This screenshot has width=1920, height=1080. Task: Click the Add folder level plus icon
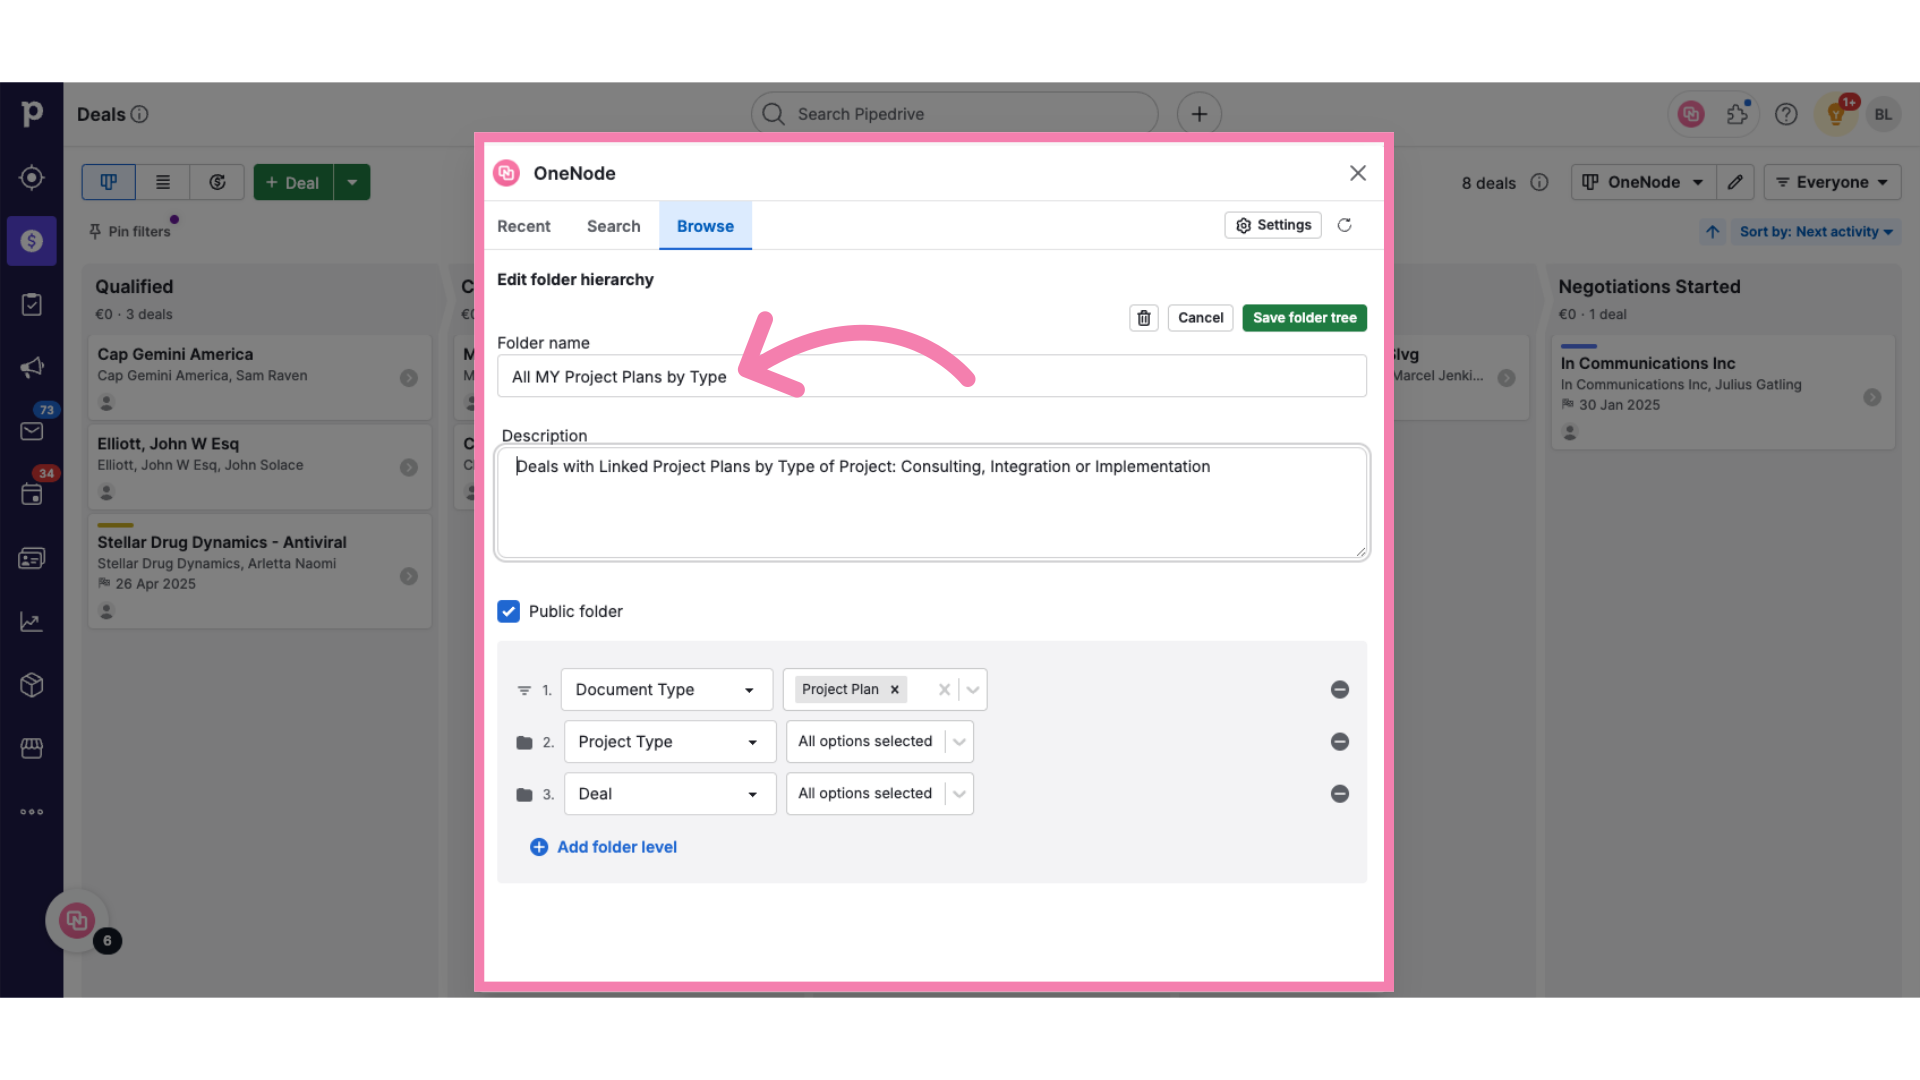538,847
